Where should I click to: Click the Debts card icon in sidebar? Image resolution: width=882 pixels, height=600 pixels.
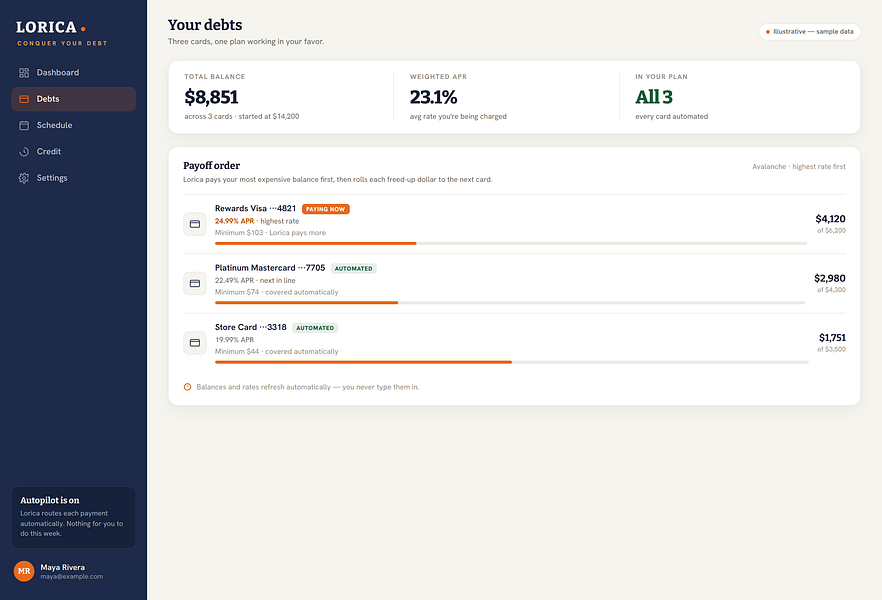[24, 99]
